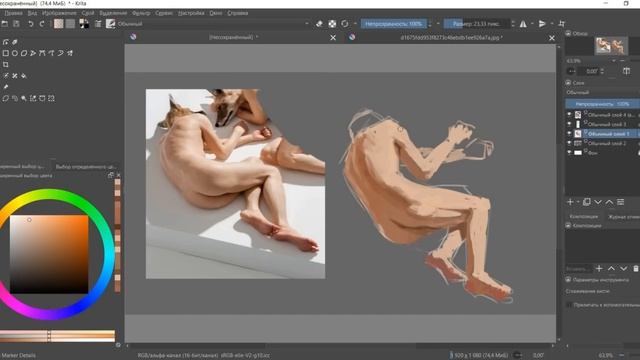Adjust the brush opacity slider in toolbar

click(393, 24)
